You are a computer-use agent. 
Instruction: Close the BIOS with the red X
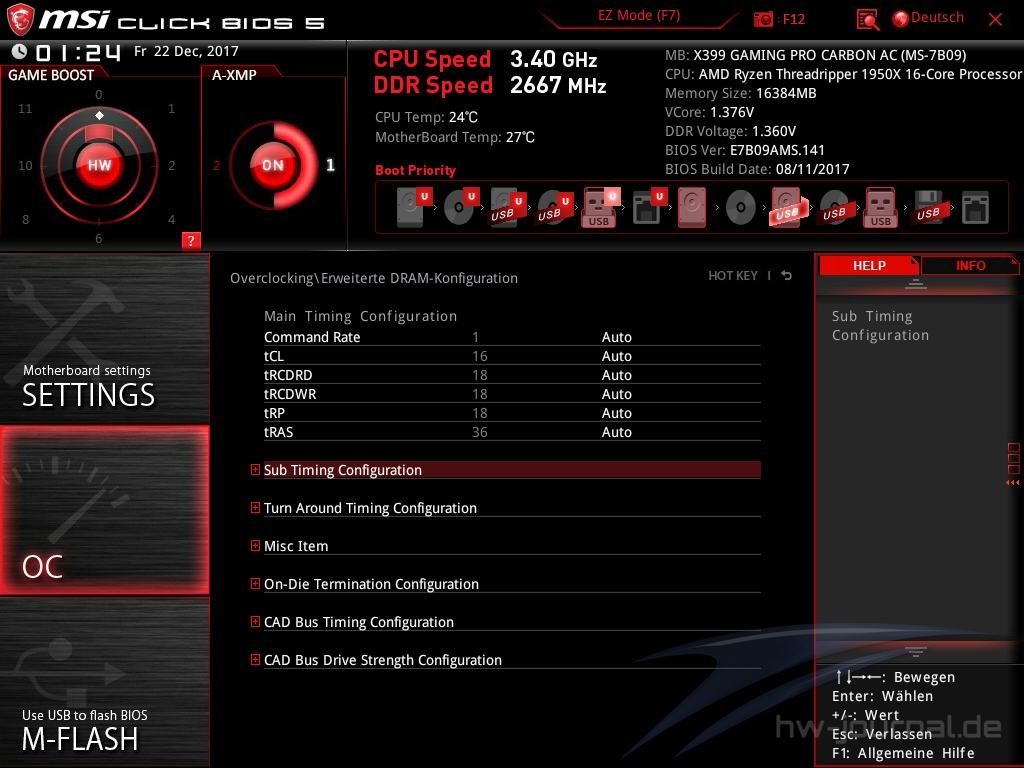995,20
